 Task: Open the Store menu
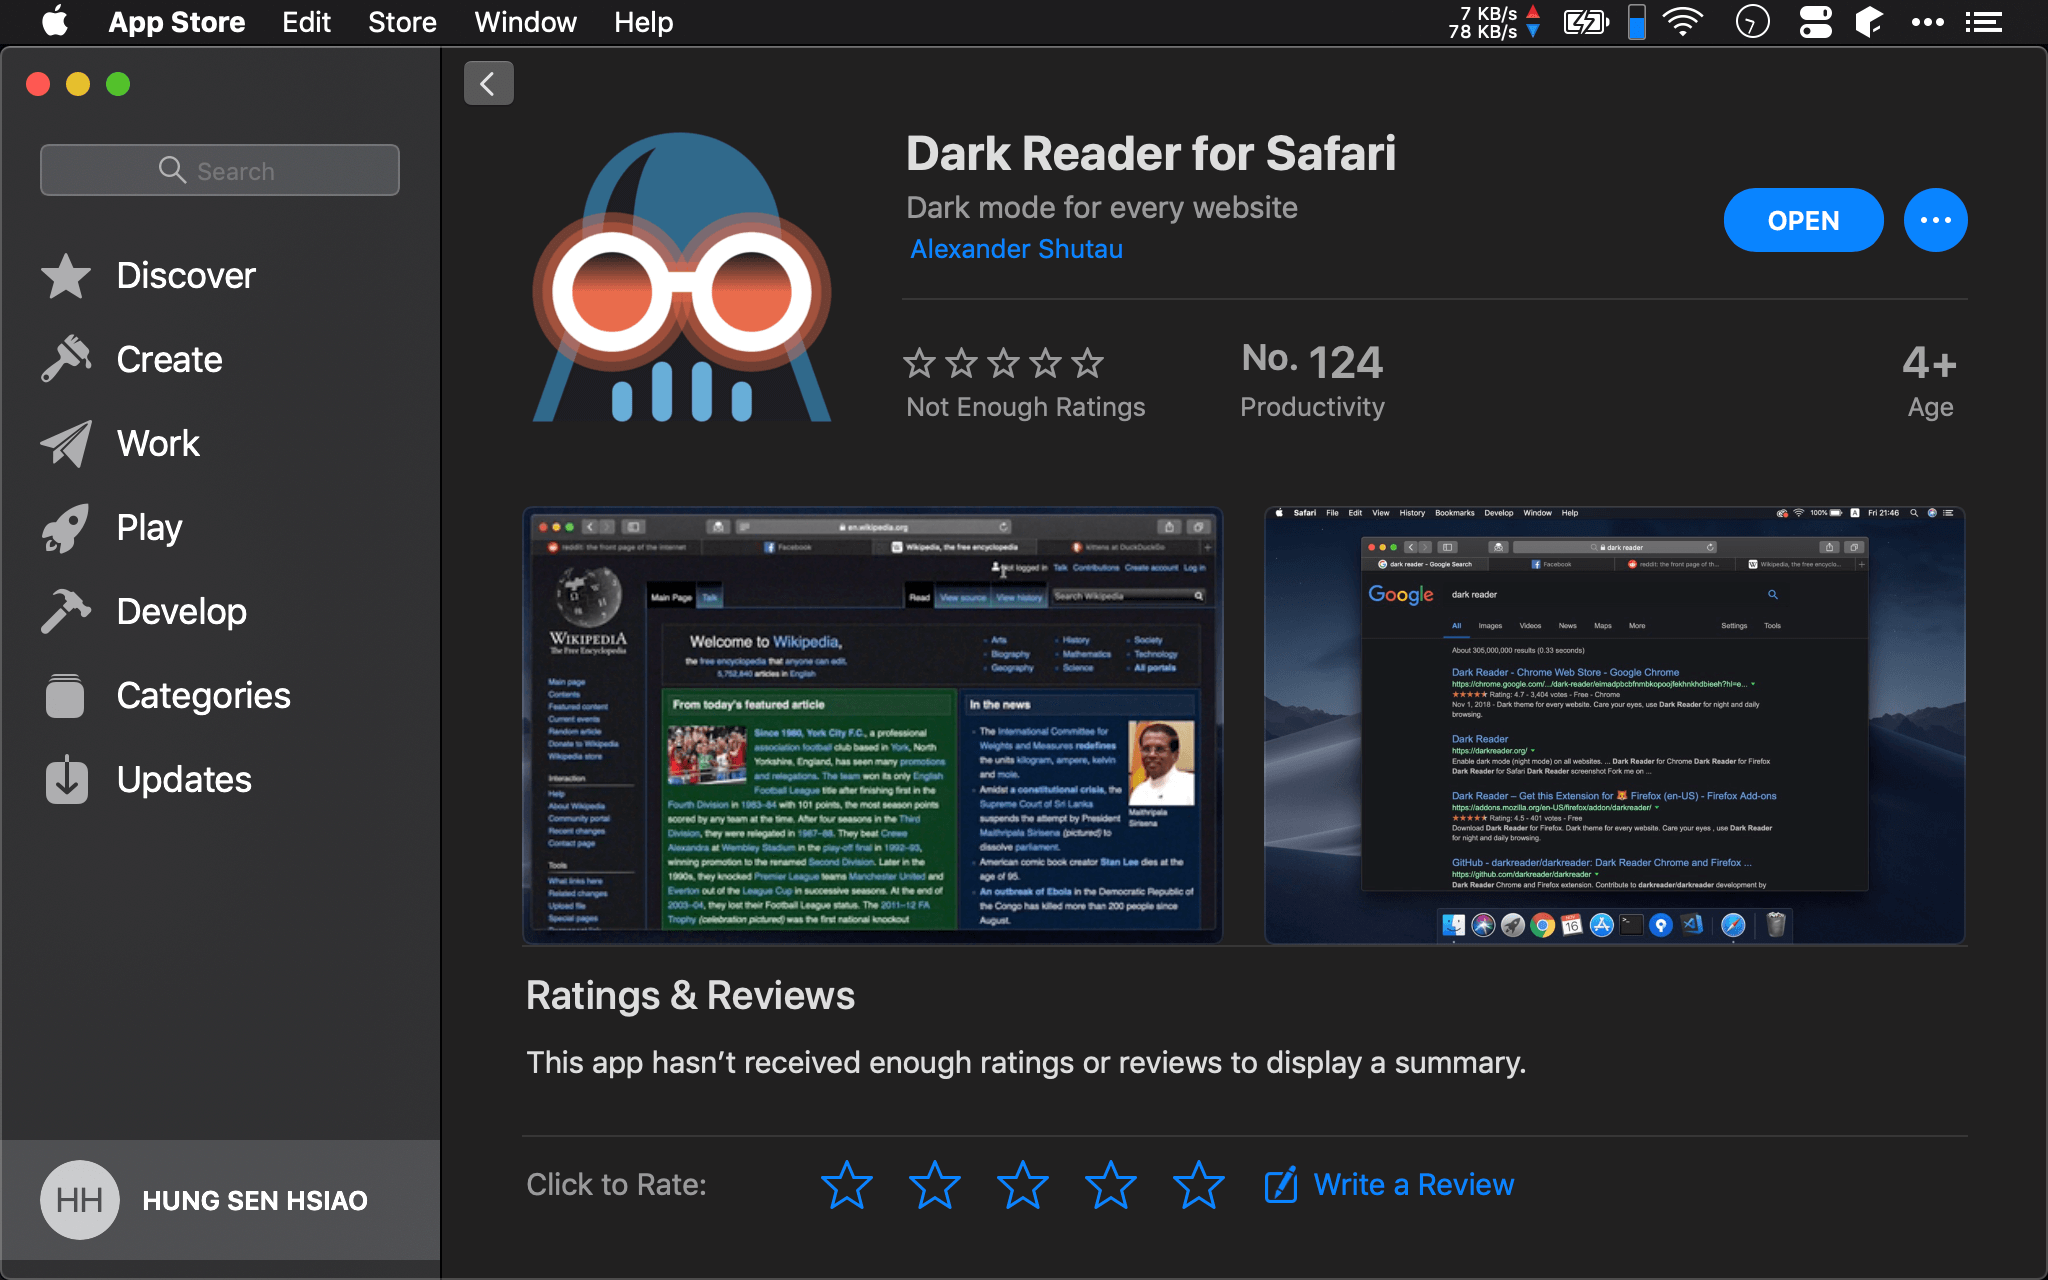coord(402,22)
